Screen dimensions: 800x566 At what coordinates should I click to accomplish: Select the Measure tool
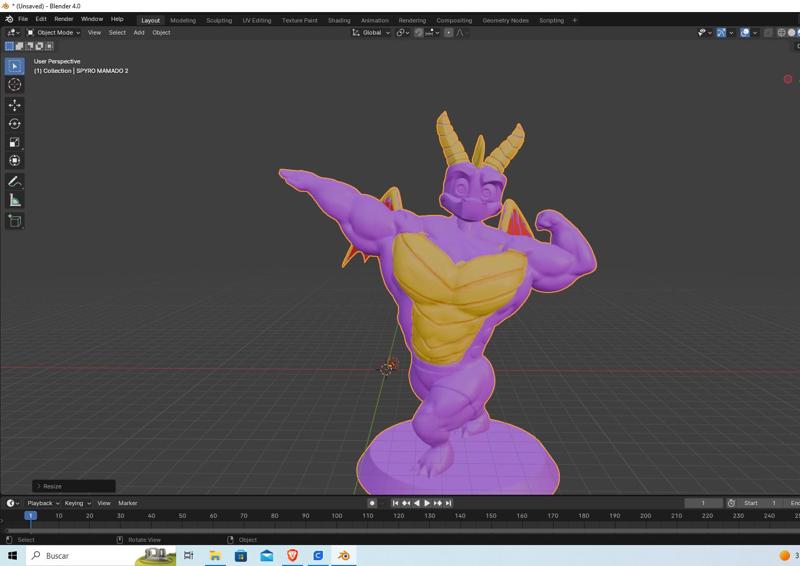pos(14,200)
